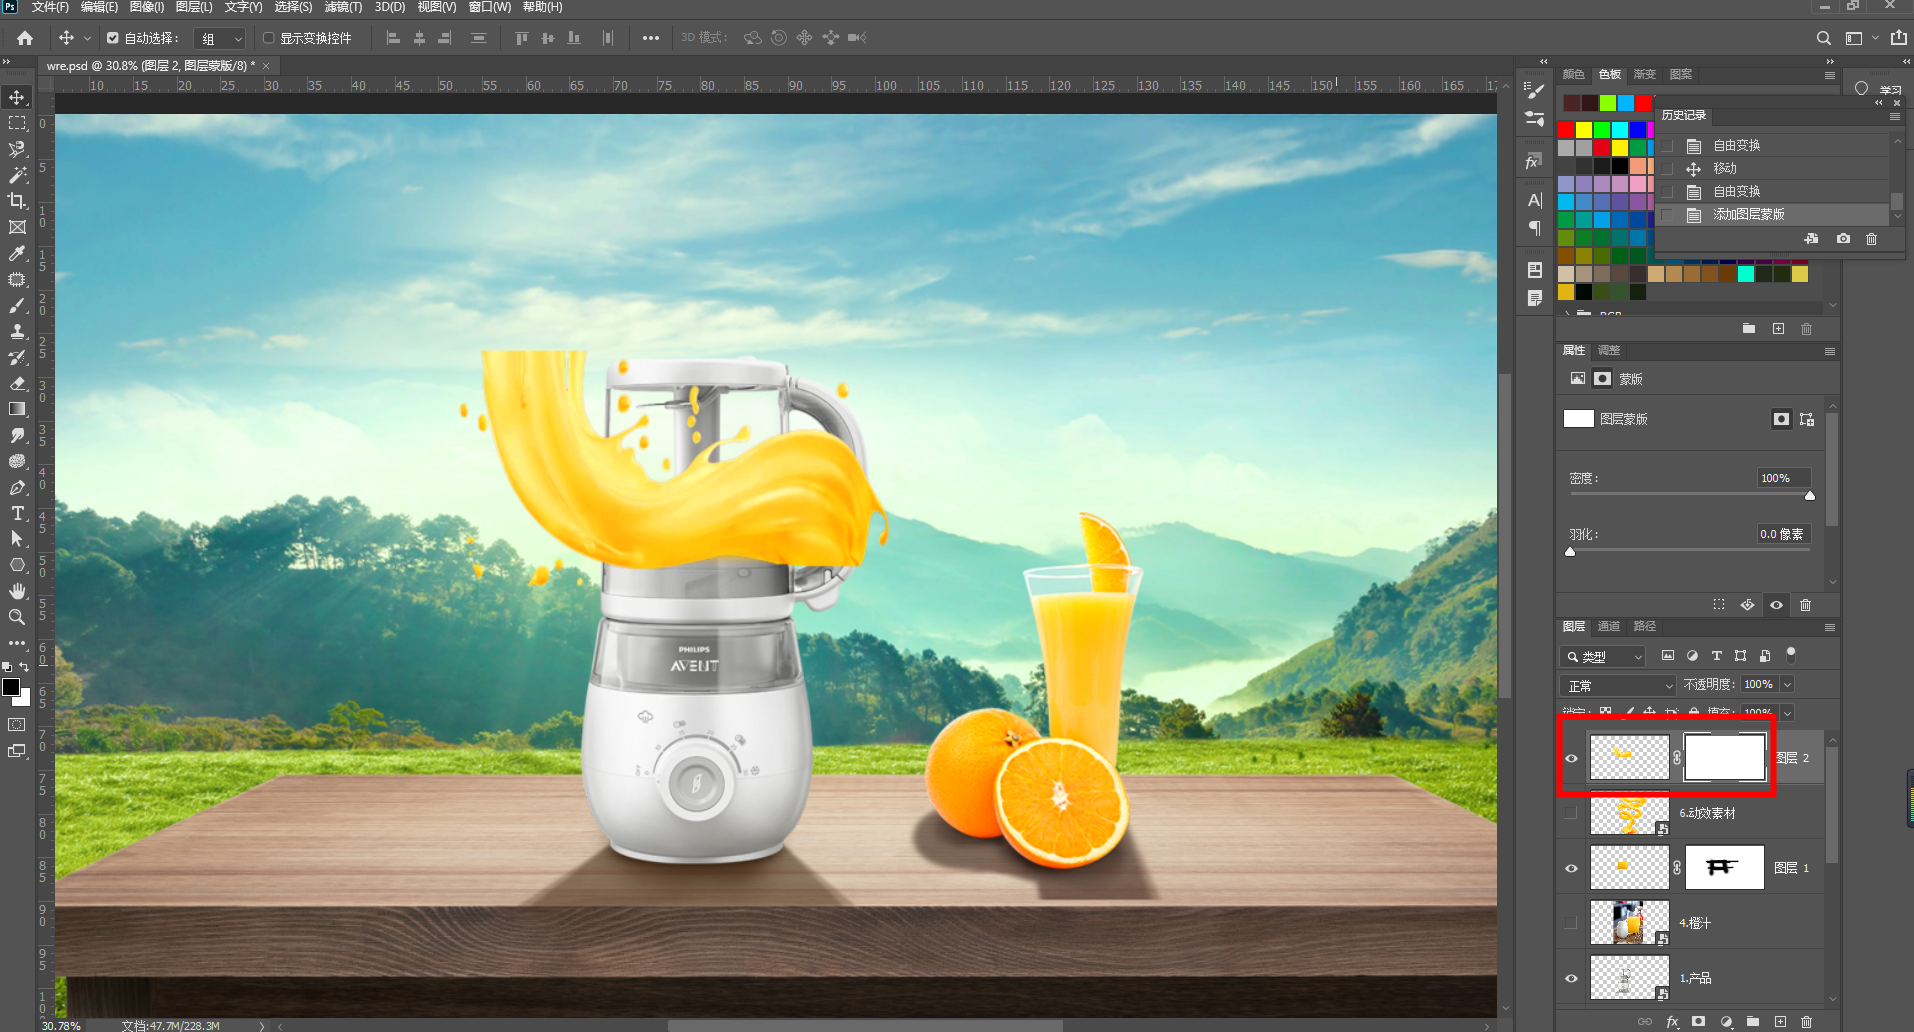Create a new group folder in Layers

coord(1753,1021)
